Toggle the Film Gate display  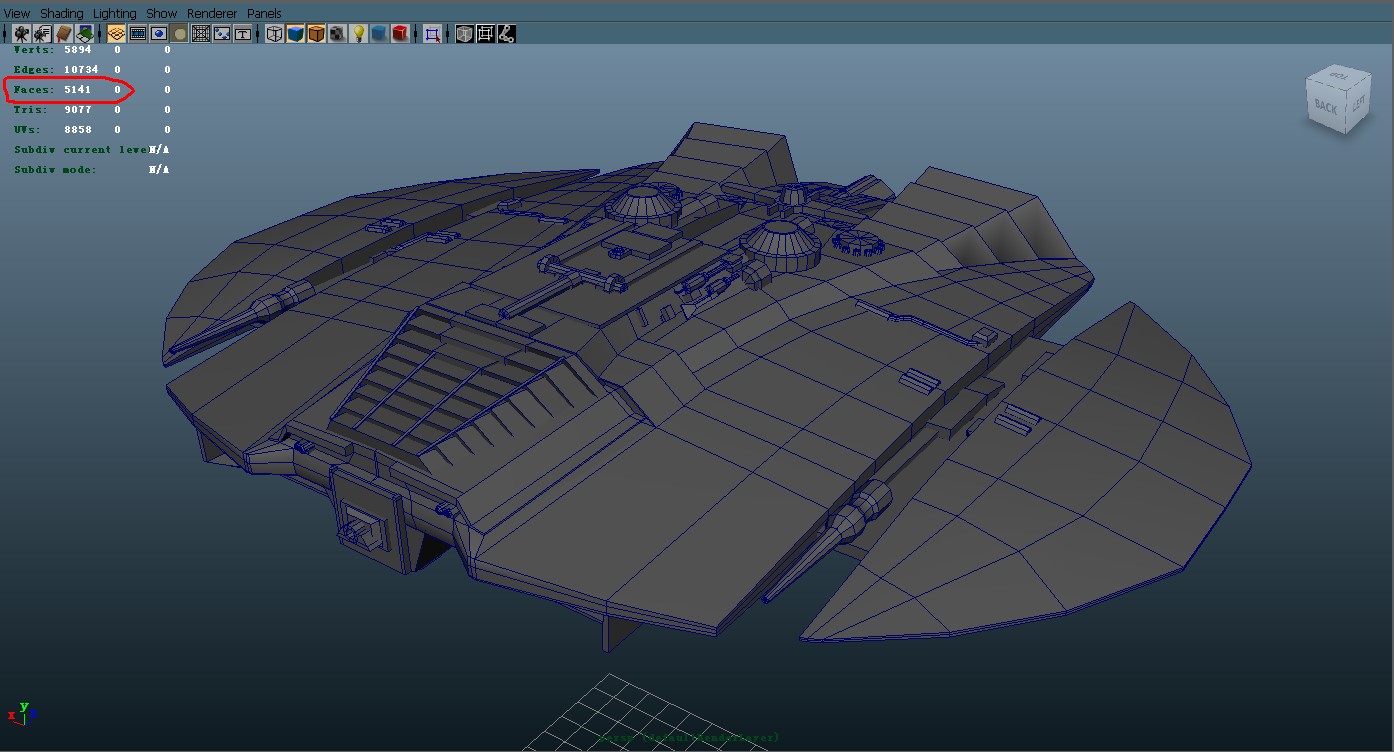coord(137,34)
